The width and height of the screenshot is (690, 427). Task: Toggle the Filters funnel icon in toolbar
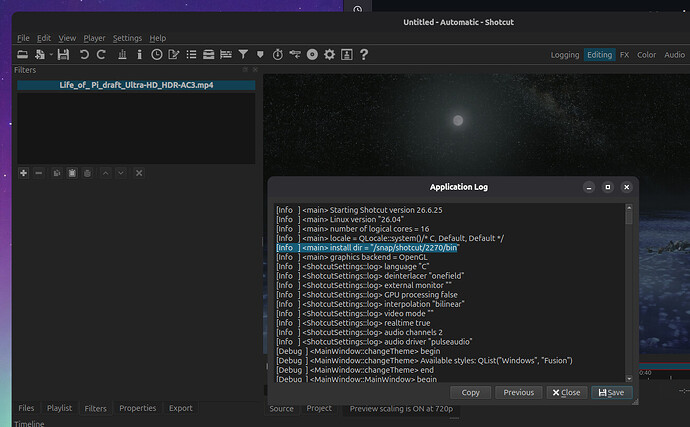tap(243, 55)
